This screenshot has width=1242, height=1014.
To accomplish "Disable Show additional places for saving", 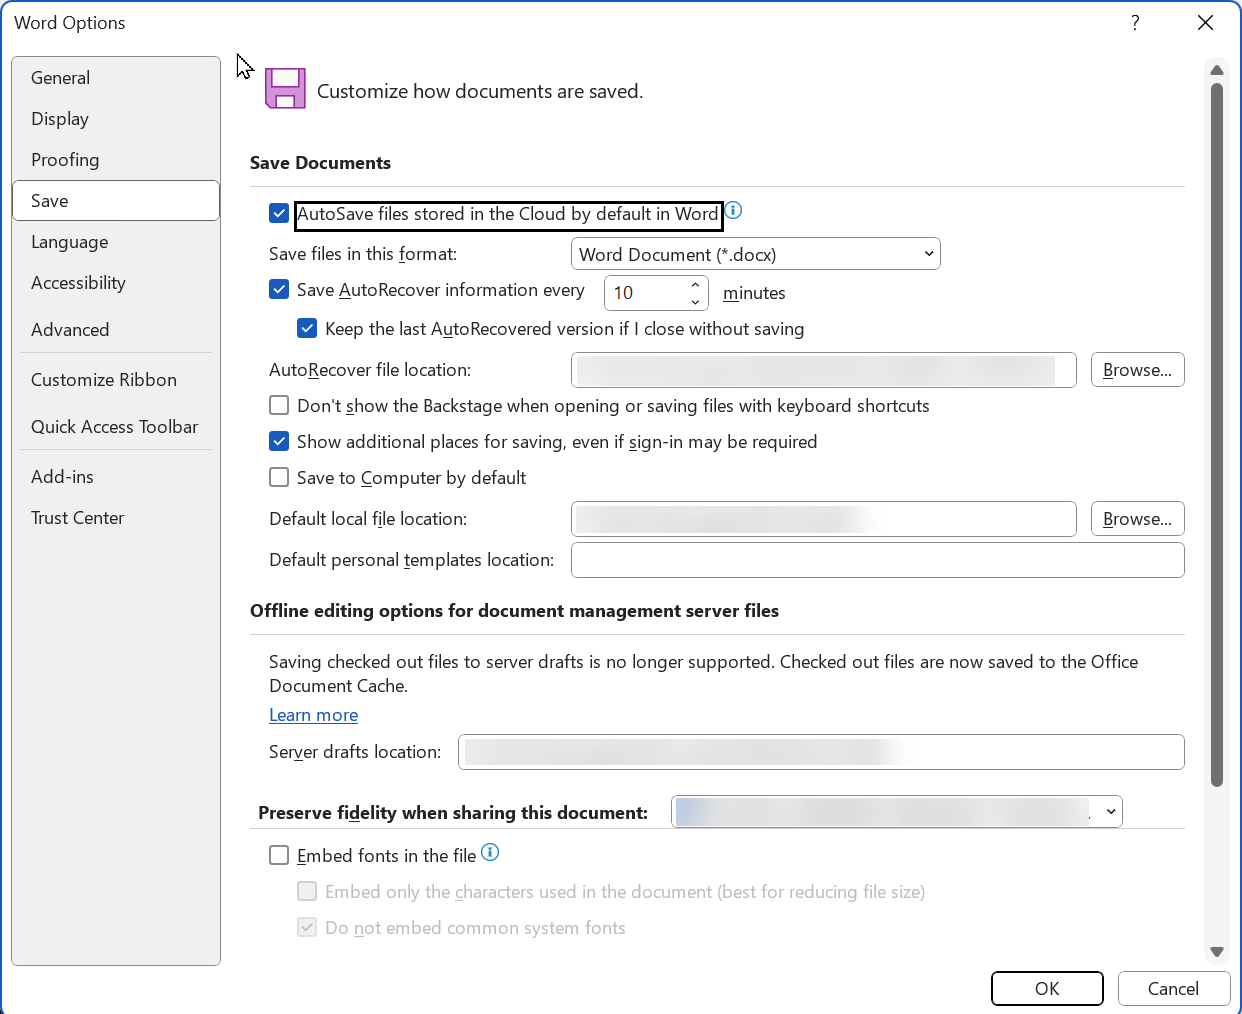I will point(278,441).
